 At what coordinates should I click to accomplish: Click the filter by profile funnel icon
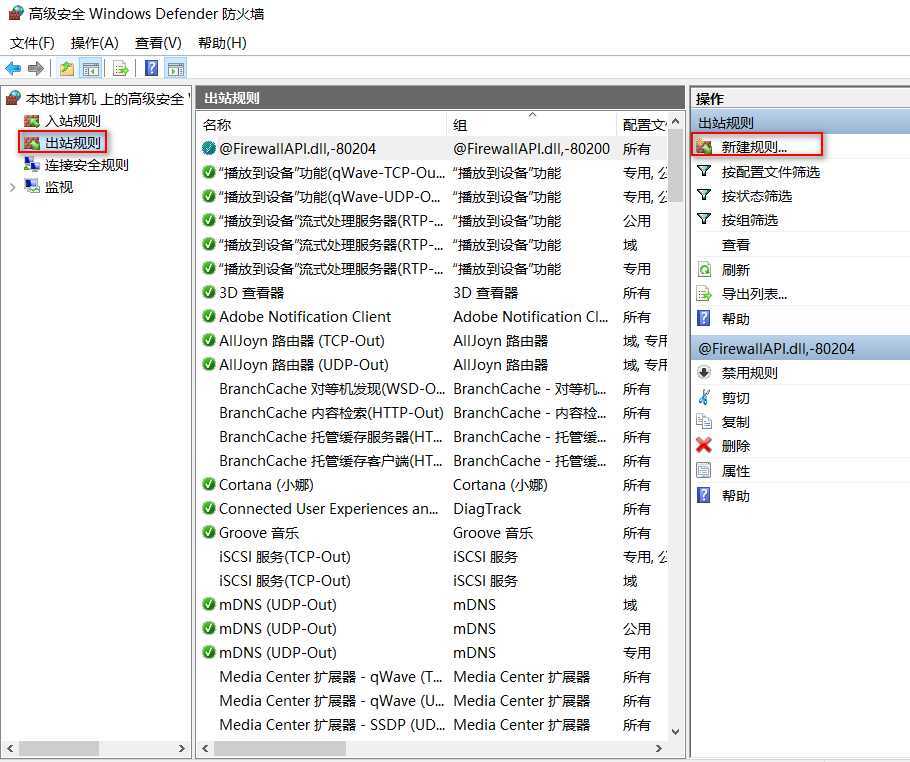coord(704,171)
